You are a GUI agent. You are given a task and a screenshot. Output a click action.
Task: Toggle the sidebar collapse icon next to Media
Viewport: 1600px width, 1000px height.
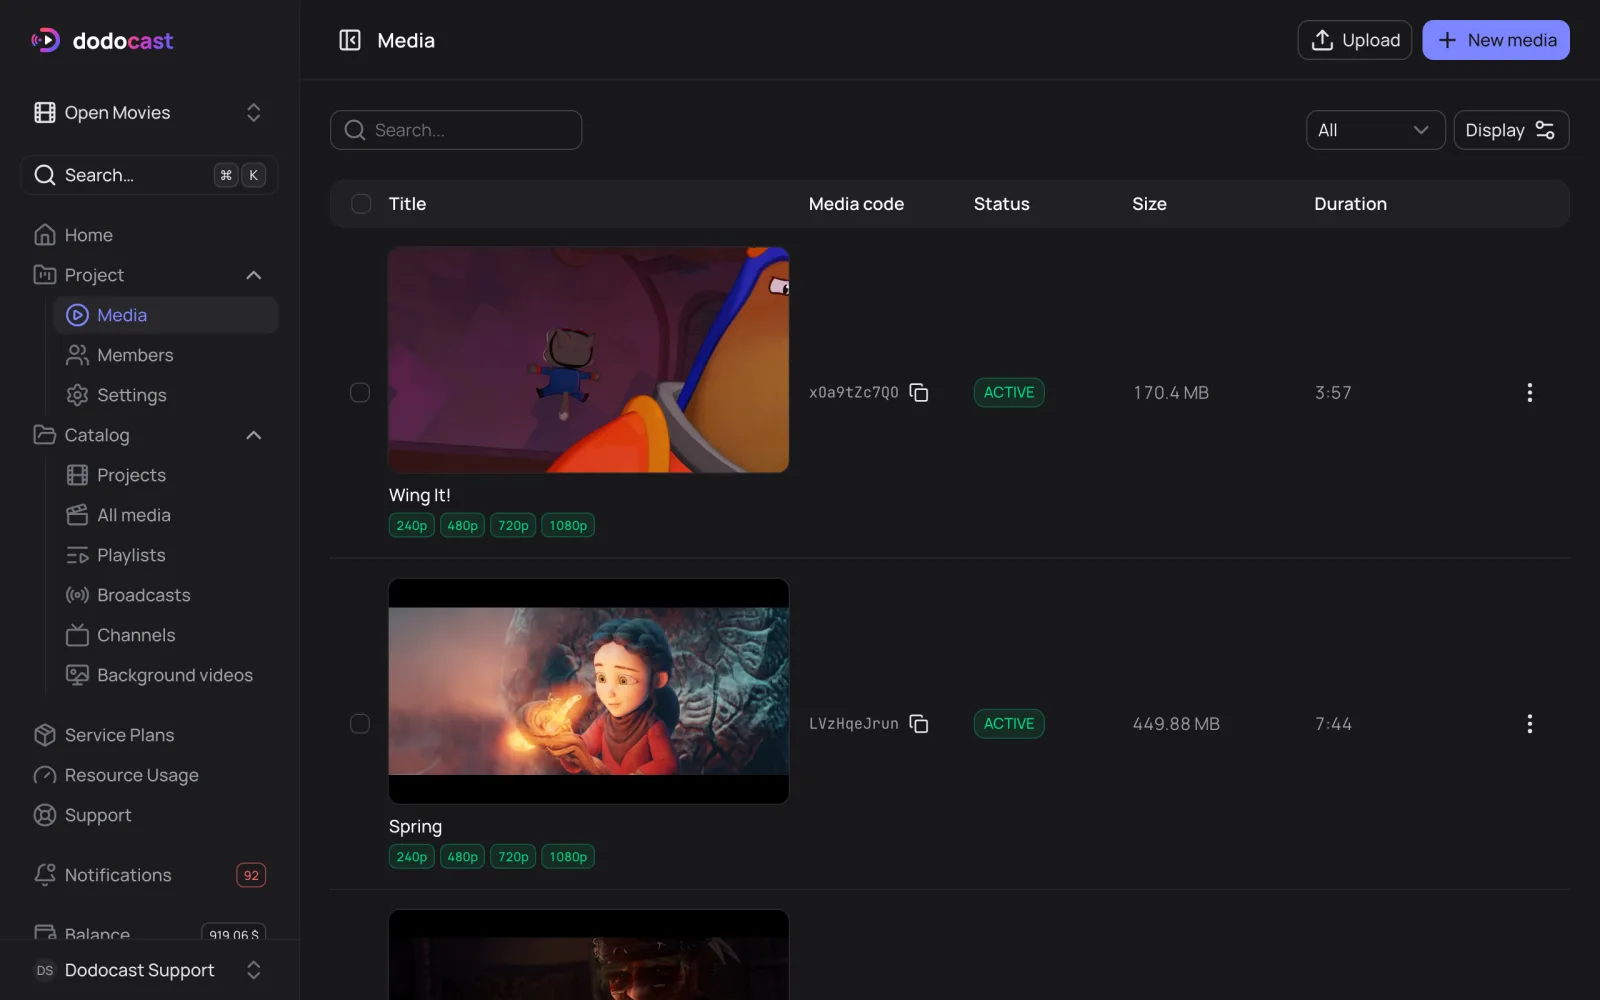pos(350,40)
